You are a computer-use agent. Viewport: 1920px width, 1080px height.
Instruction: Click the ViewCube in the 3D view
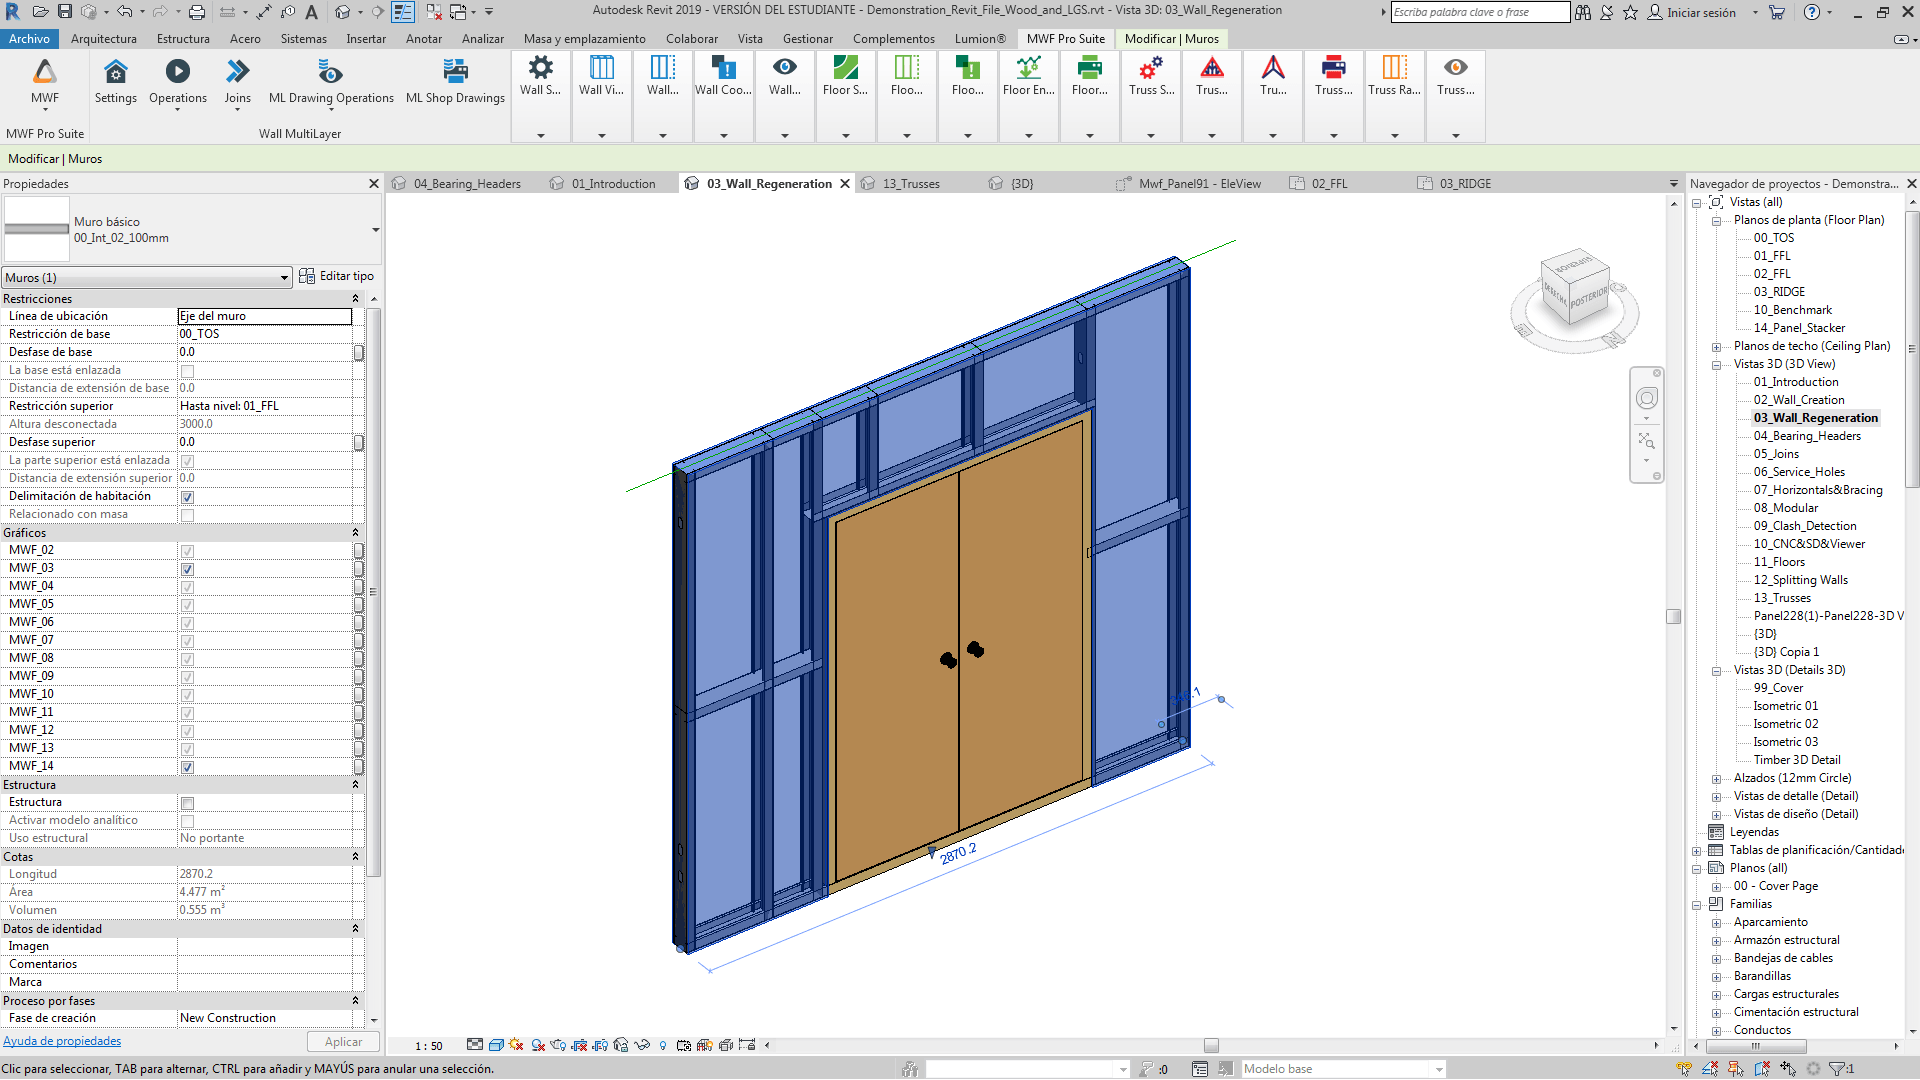[x=1574, y=289]
